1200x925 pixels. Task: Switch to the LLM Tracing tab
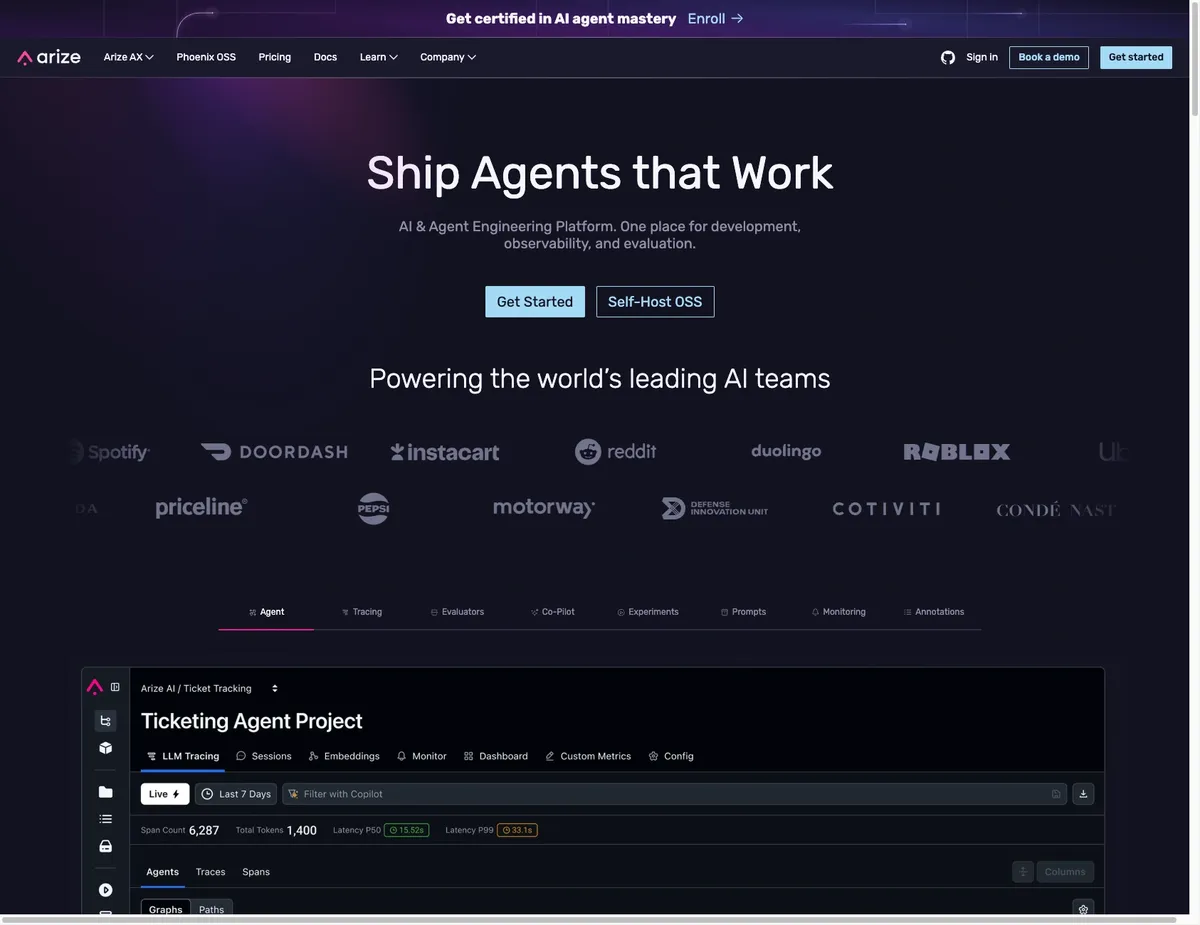tap(183, 756)
